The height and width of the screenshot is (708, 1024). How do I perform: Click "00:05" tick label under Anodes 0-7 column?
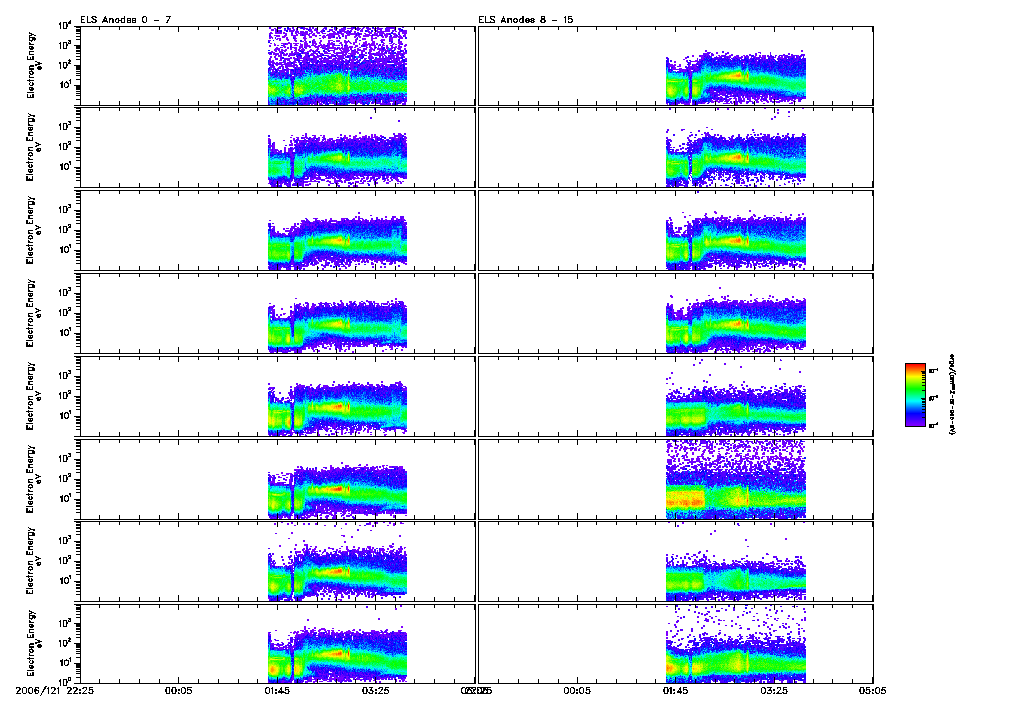point(178,690)
